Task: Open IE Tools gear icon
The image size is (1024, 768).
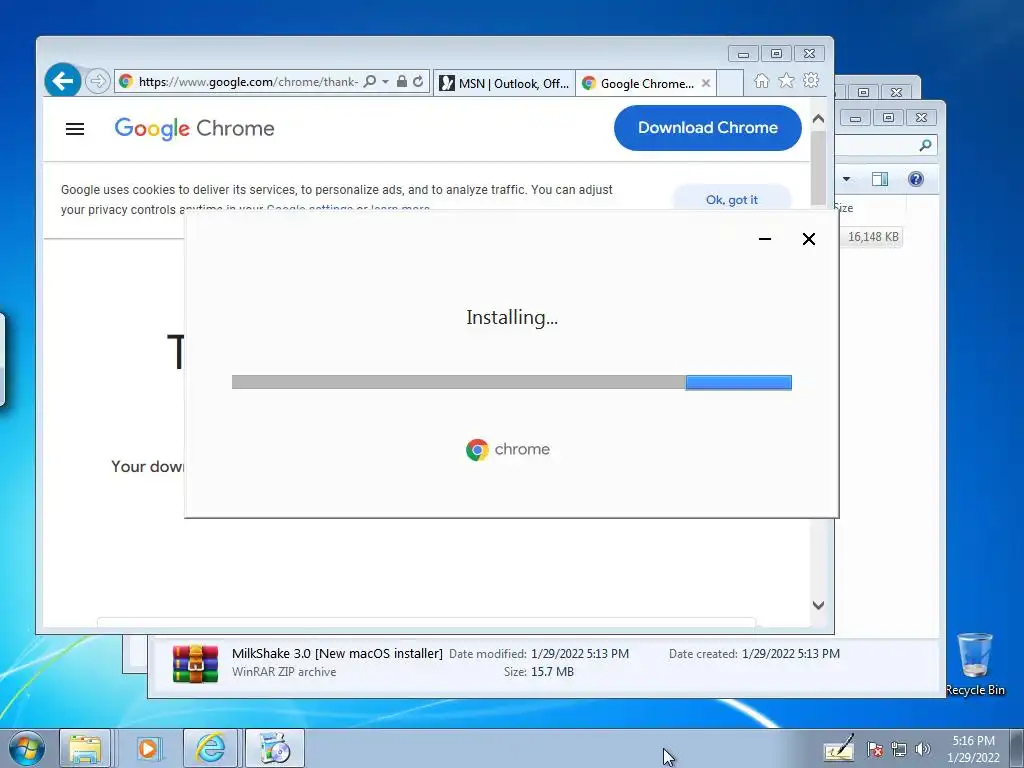Action: [811, 80]
